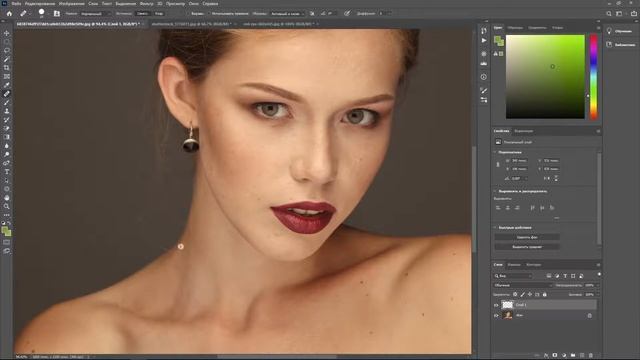Open layer kind filter dropdown
Viewport: 640px width, 360px height.
coord(513,276)
